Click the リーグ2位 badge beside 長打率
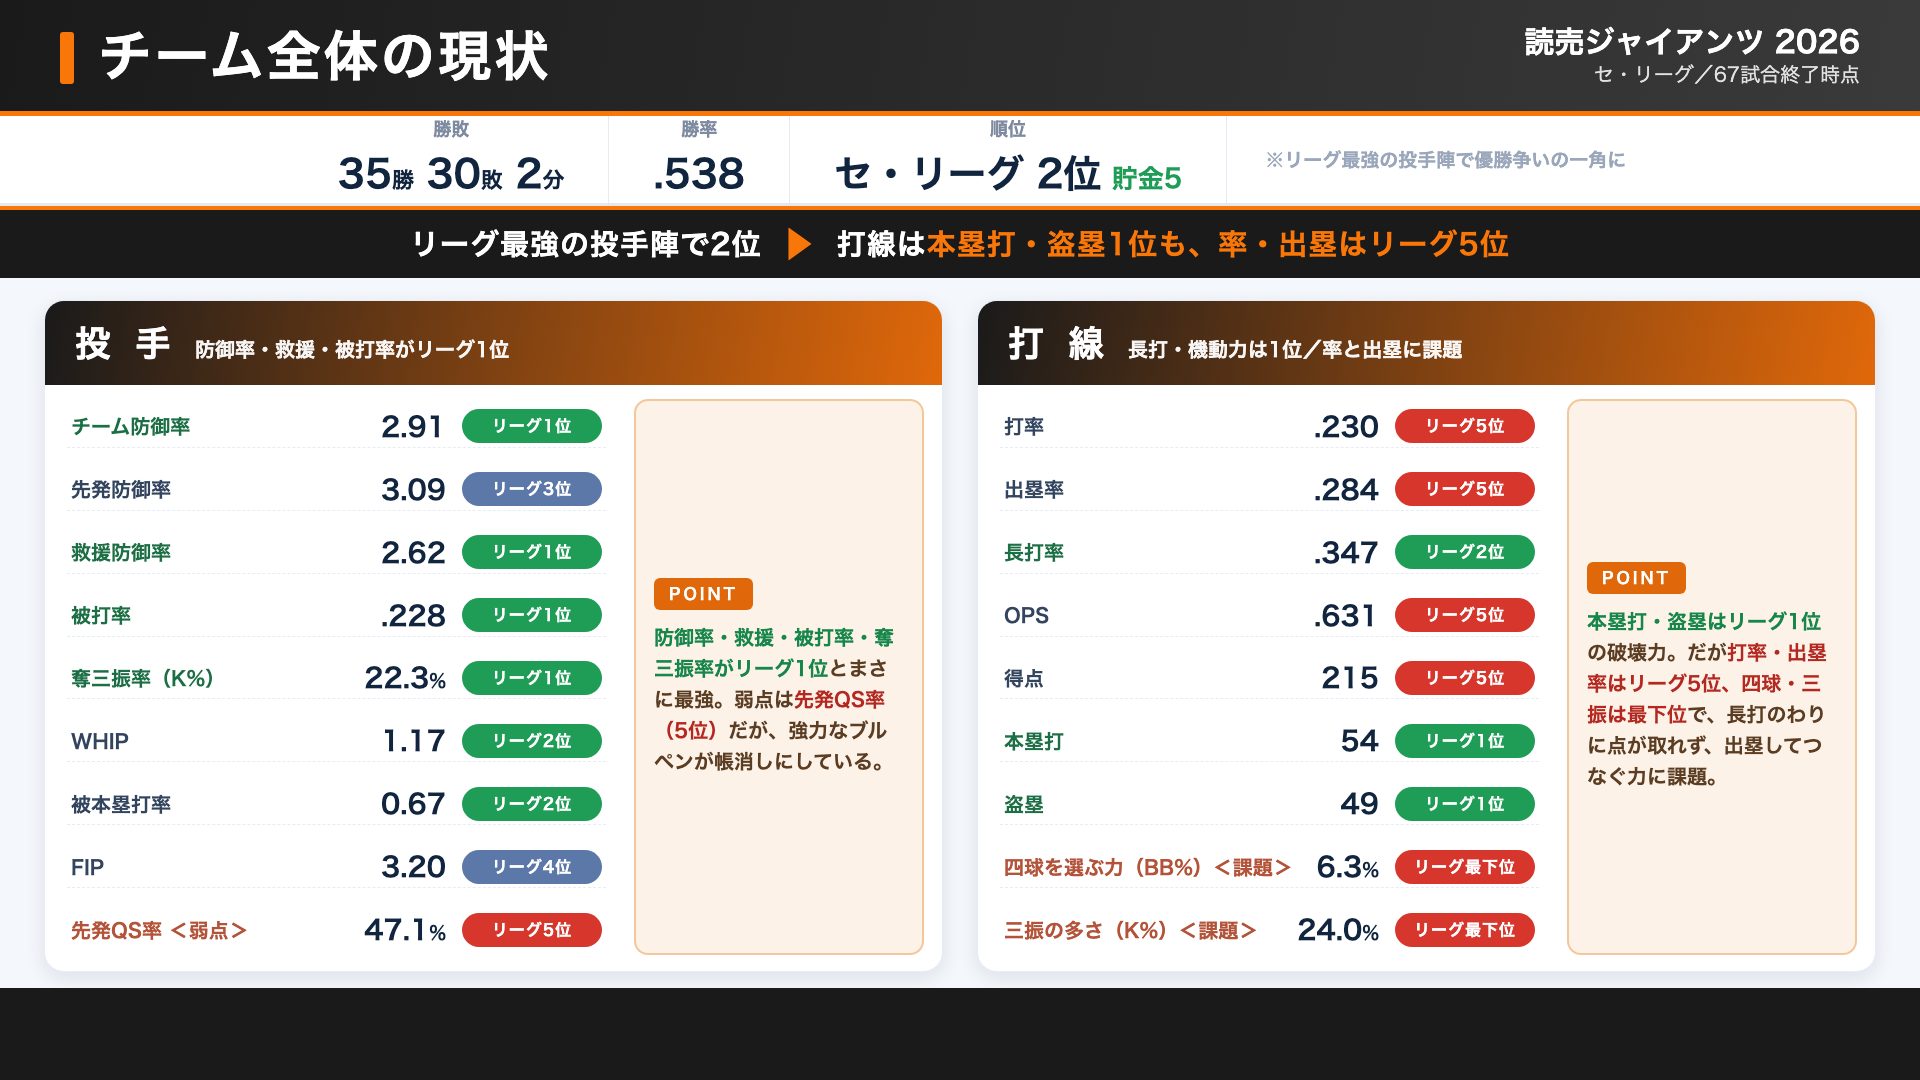The image size is (1920, 1080). pos(1465,552)
